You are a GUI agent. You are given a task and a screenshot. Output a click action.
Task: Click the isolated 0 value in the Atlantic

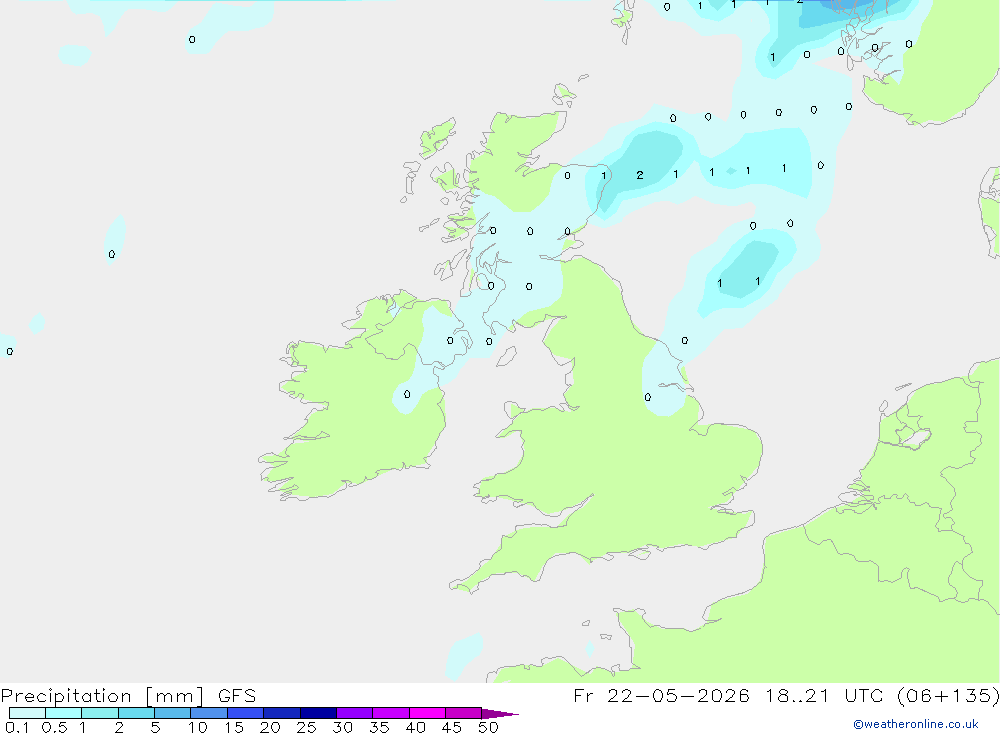112,255
